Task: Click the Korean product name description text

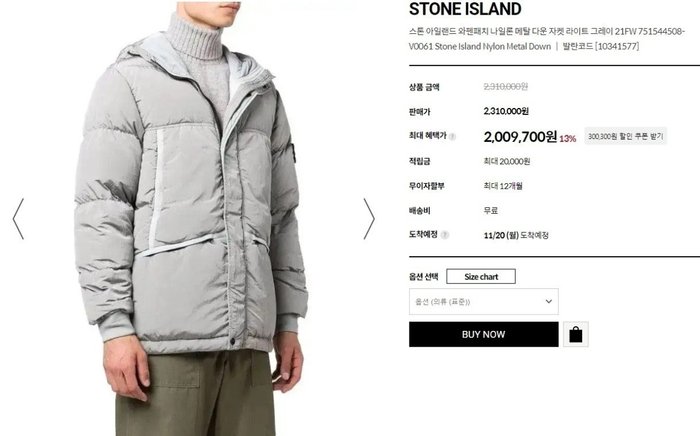Action: click(x=546, y=38)
